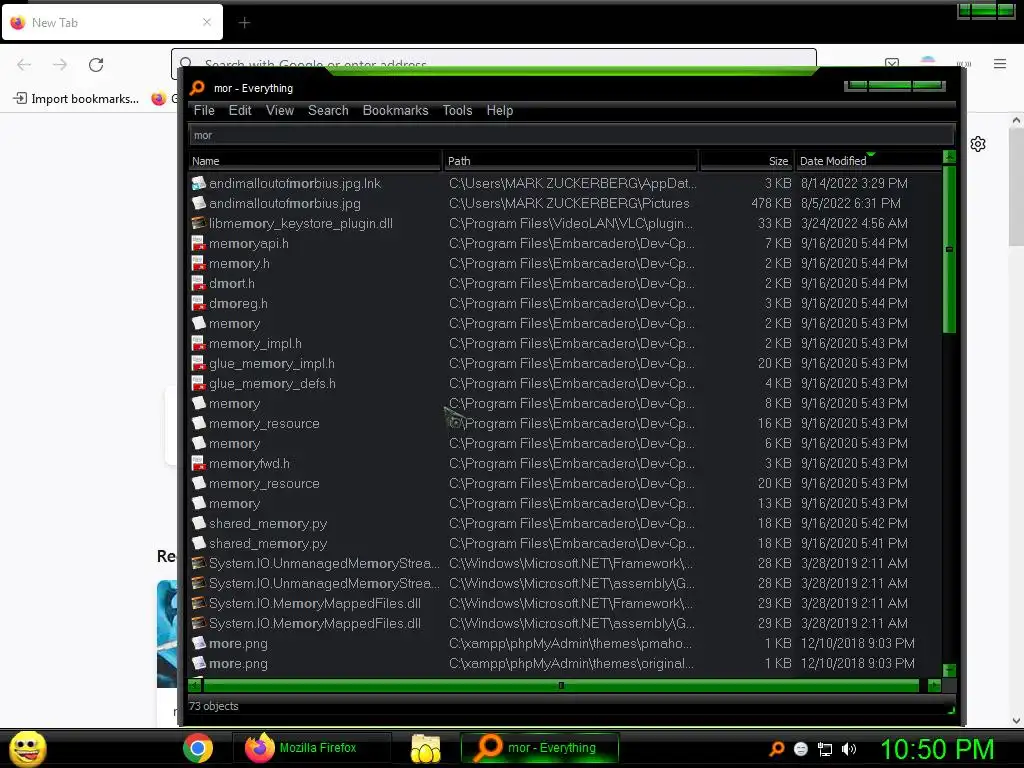Click the icon beside glue_memory_defs.h
This screenshot has height=768, width=1024.
click(x=199, y=383)
